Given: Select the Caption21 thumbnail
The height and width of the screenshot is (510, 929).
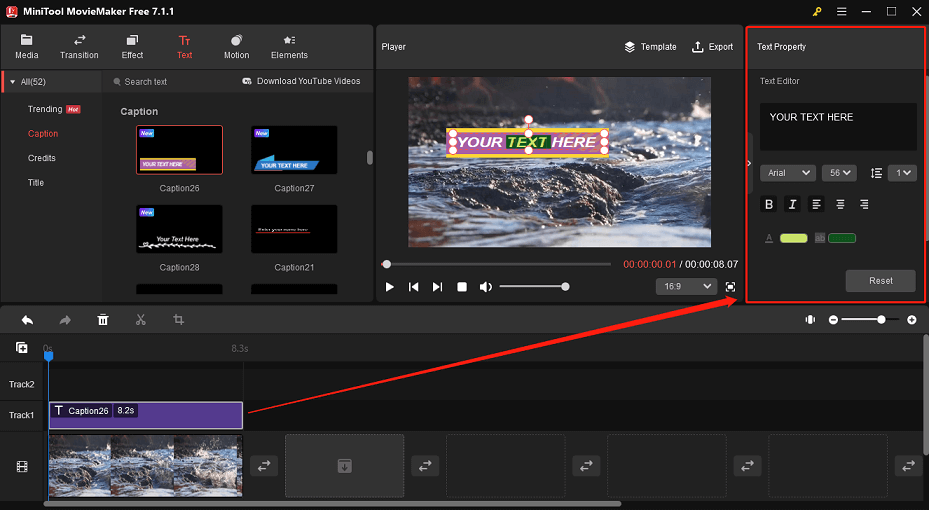Looking at the screenshot, I should [x=294, y=229].
